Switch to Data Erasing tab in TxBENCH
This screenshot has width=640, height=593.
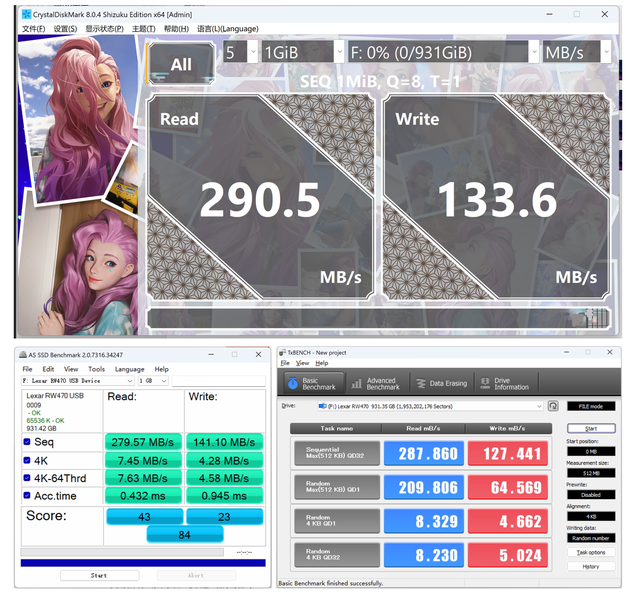pos(442,383)
